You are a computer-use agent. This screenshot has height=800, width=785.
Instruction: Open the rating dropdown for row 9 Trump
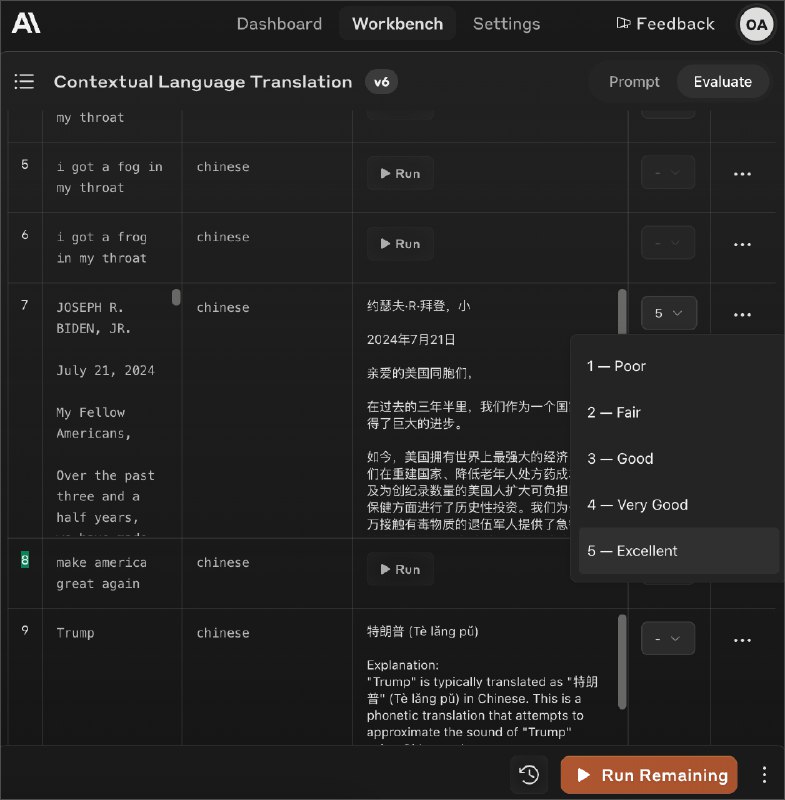tap(668, 638)
